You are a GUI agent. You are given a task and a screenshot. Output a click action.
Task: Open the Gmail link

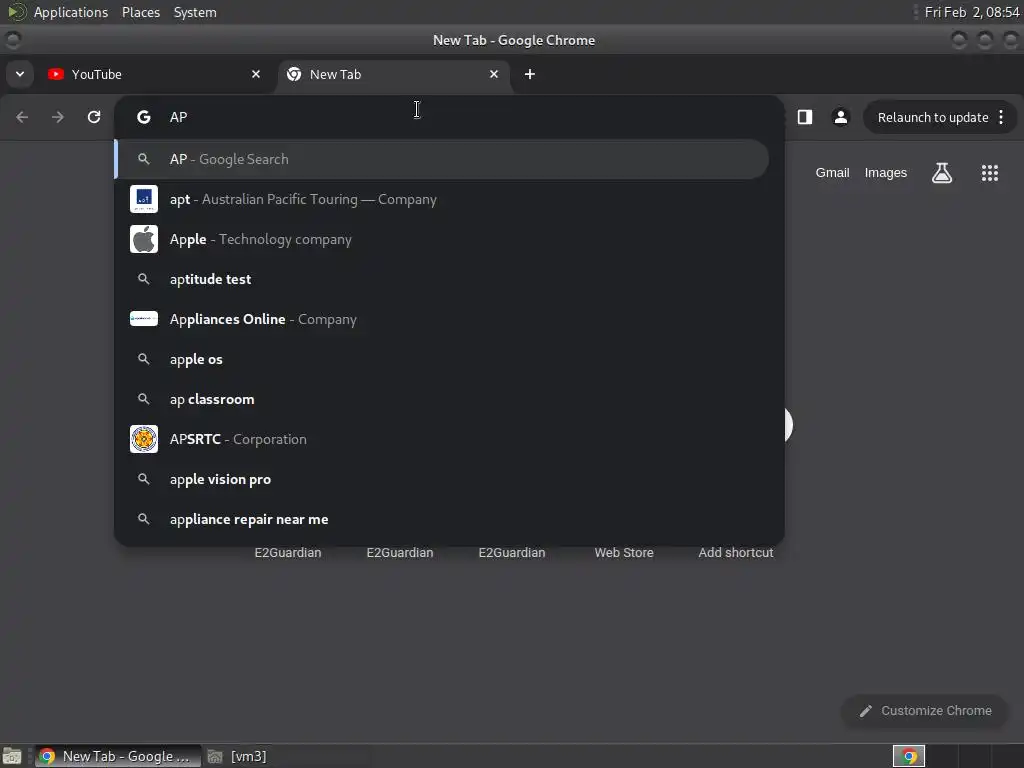tap(832, 173)
